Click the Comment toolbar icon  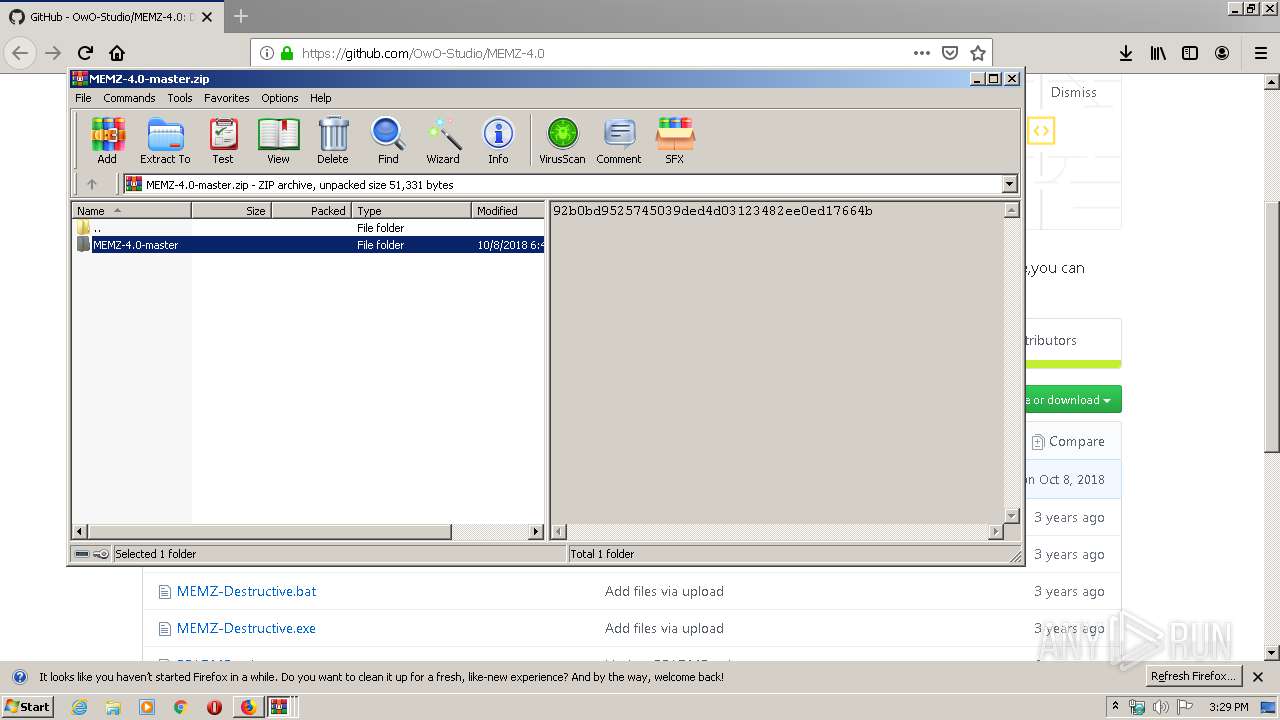pos(619,140)
